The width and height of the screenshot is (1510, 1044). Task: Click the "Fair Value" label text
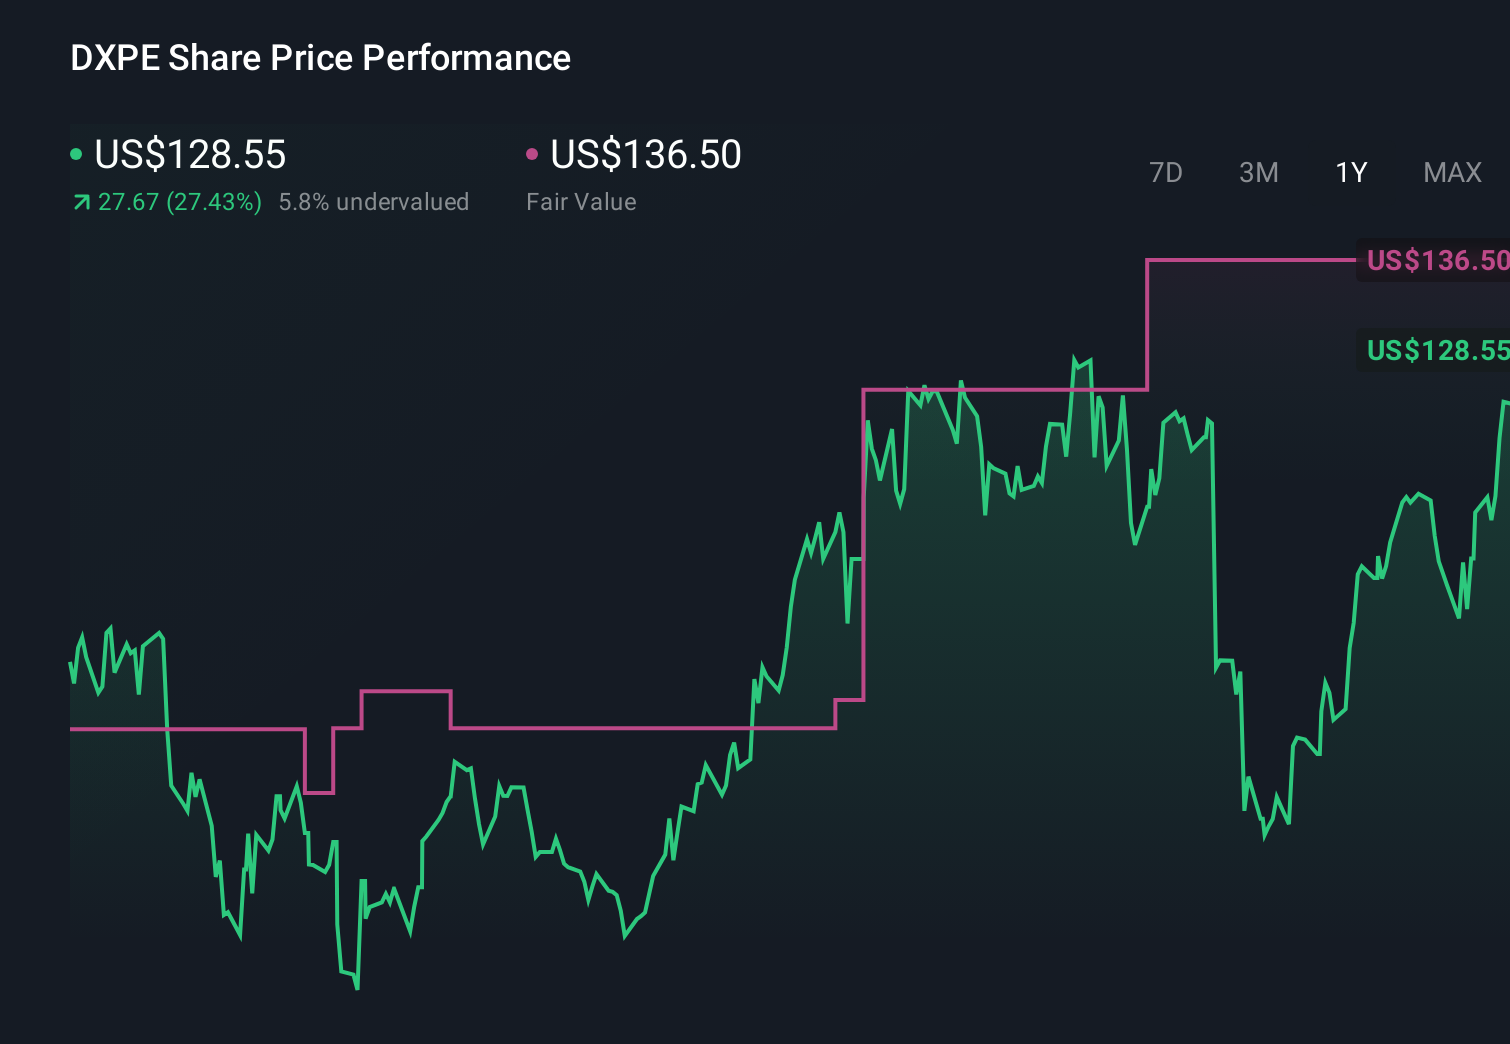[581, 202]
